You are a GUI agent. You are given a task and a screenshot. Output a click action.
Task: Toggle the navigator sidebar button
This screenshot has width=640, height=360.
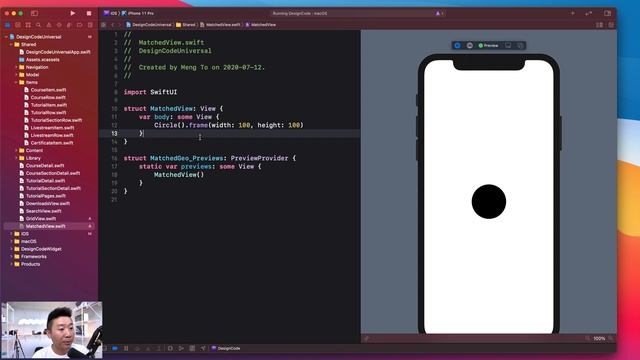coord(34,13)
